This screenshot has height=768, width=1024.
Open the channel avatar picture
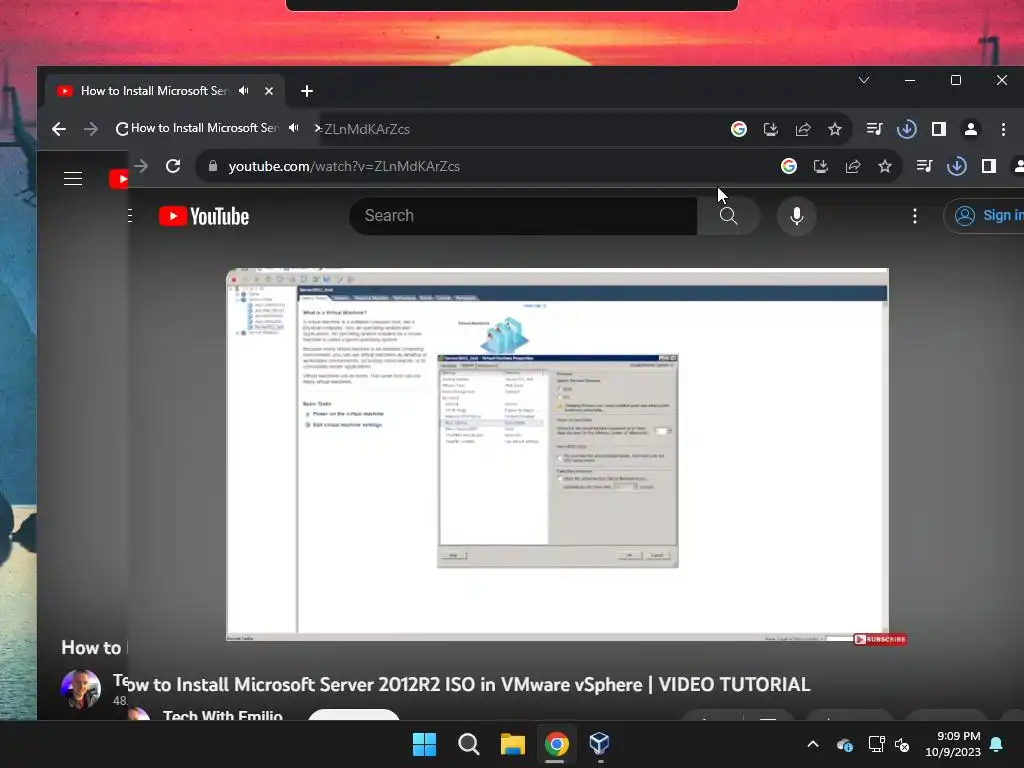click(x=81, y=689)
